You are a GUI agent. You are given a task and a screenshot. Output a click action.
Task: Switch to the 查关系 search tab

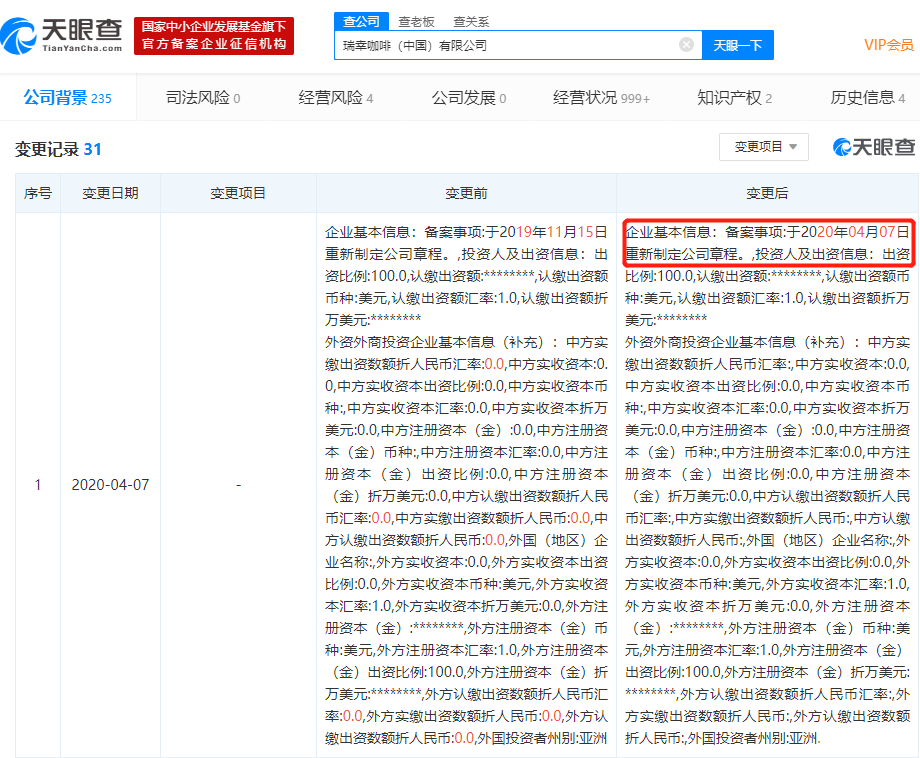point(471,20)
